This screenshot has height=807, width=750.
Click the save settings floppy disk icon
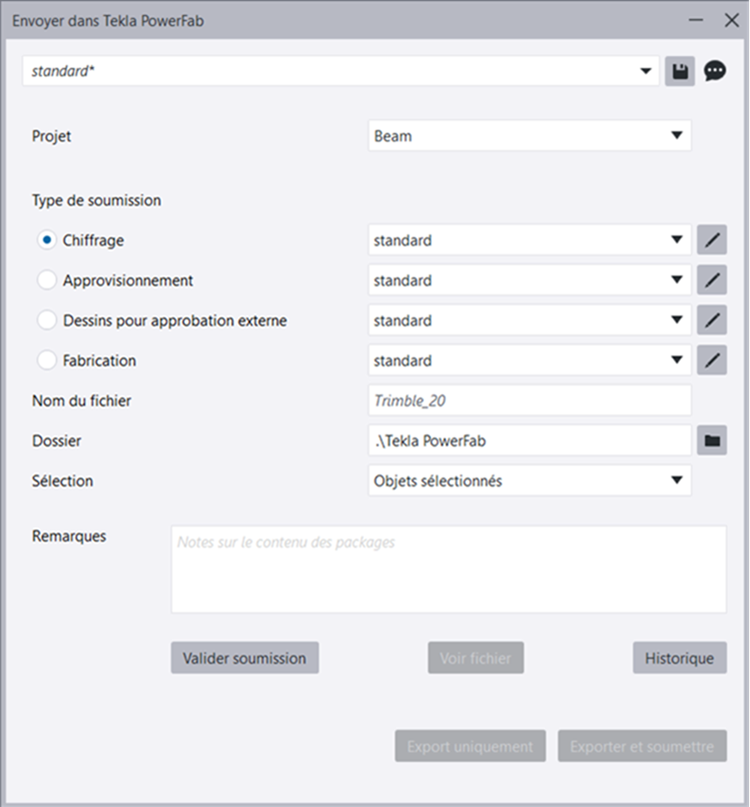tap(680, 72)
